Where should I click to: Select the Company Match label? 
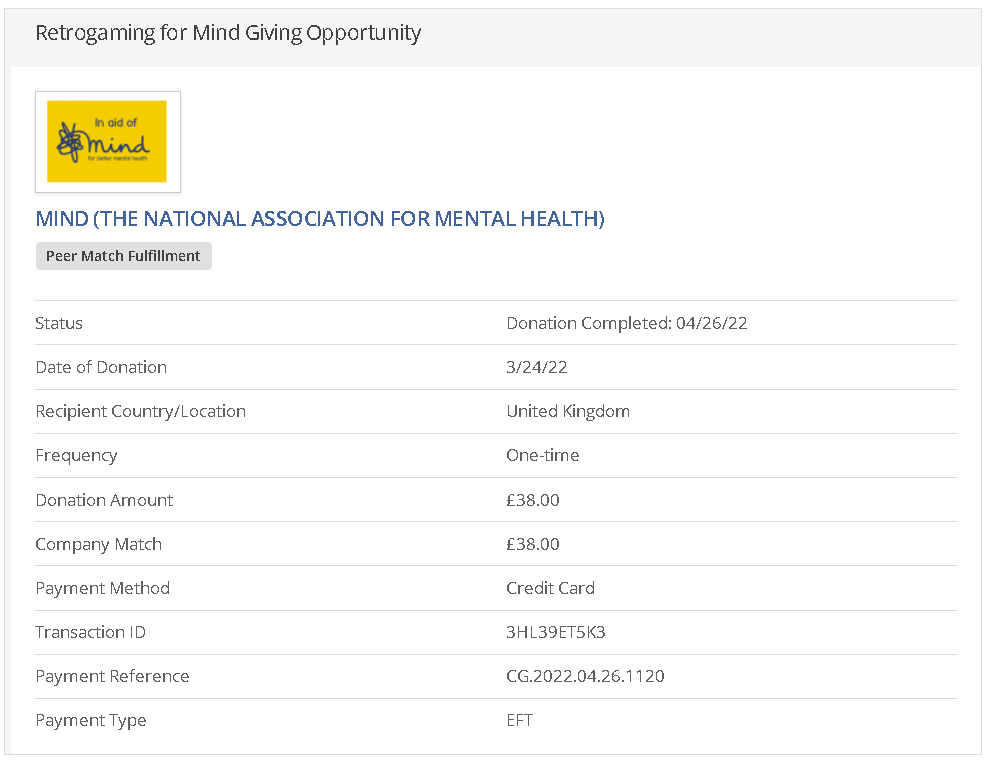point(98,544)
